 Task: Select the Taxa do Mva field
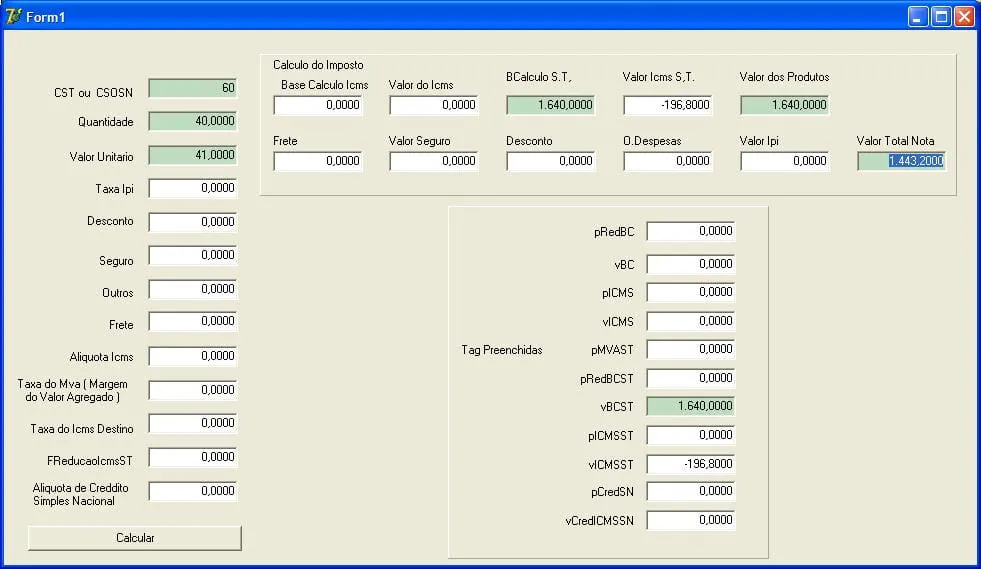[192, 390]
